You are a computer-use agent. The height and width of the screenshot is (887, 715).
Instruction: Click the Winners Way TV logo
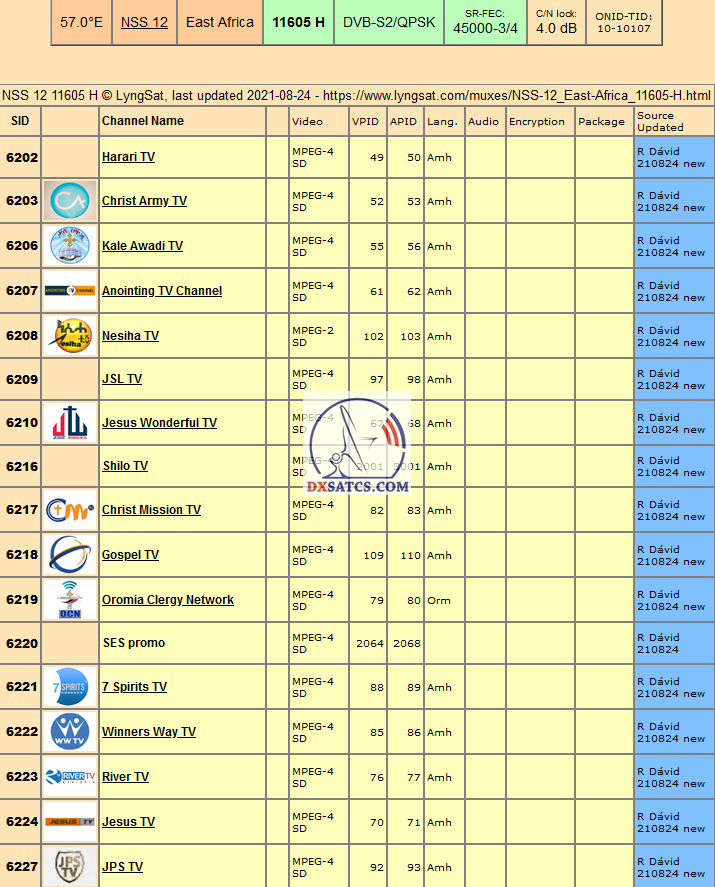tap(70, 731)
